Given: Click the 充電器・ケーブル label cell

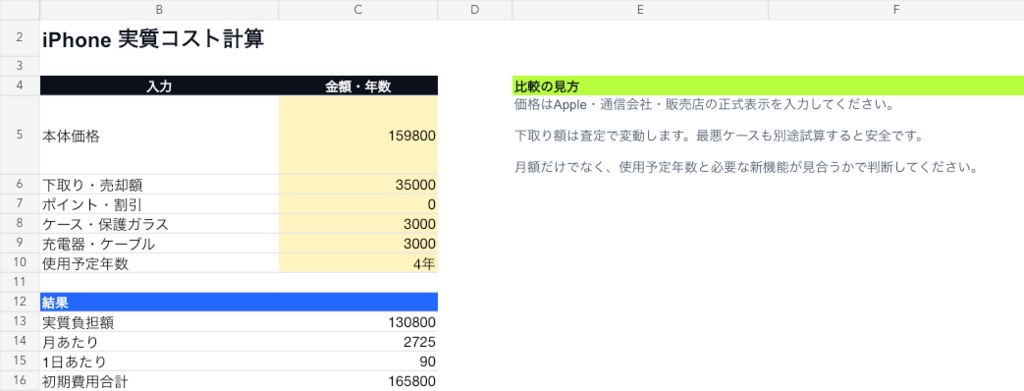Looking at the screenshot, I should pyautogui.click(x=159, y=243).
